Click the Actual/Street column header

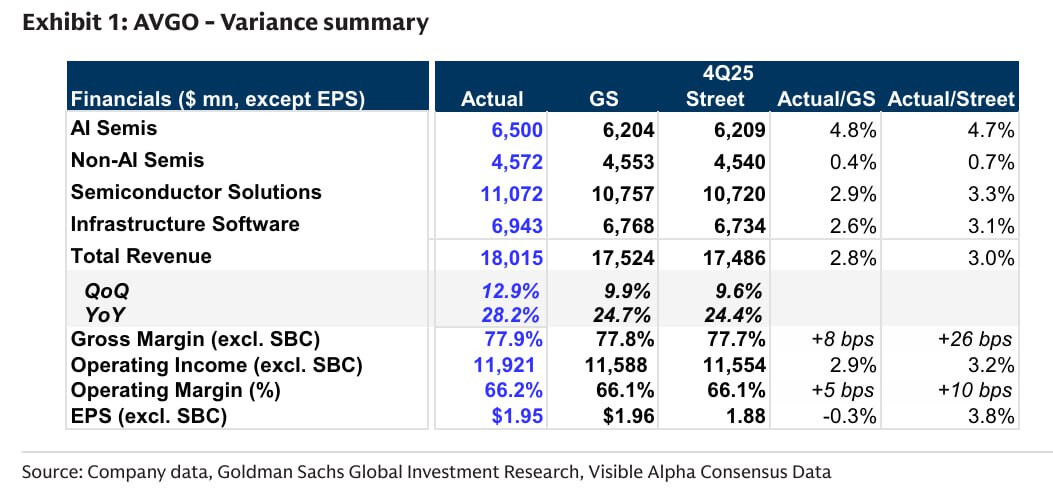pos(951,99)
